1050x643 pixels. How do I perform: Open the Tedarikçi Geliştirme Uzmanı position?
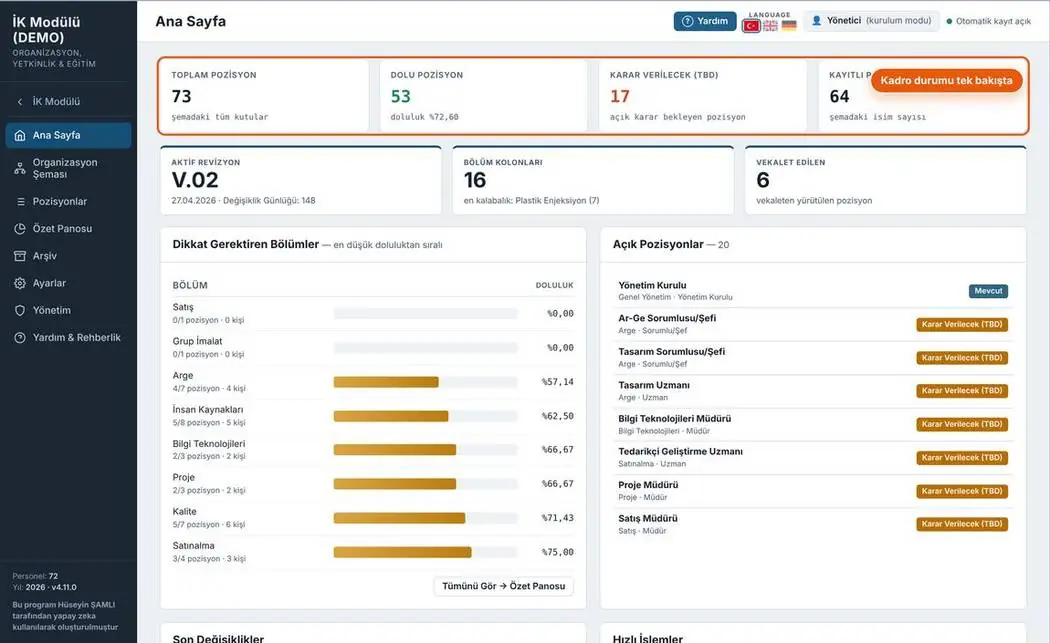(813, 457)
